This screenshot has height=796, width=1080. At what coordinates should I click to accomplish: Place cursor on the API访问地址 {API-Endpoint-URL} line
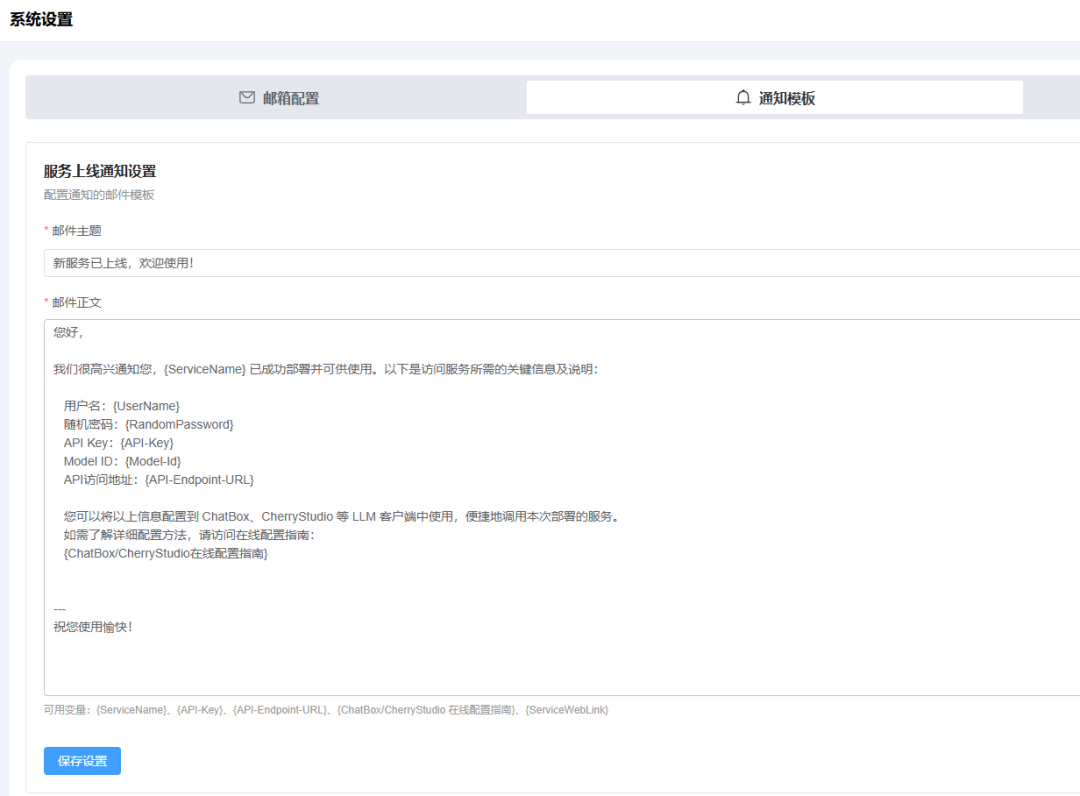[x=158, y=479]
